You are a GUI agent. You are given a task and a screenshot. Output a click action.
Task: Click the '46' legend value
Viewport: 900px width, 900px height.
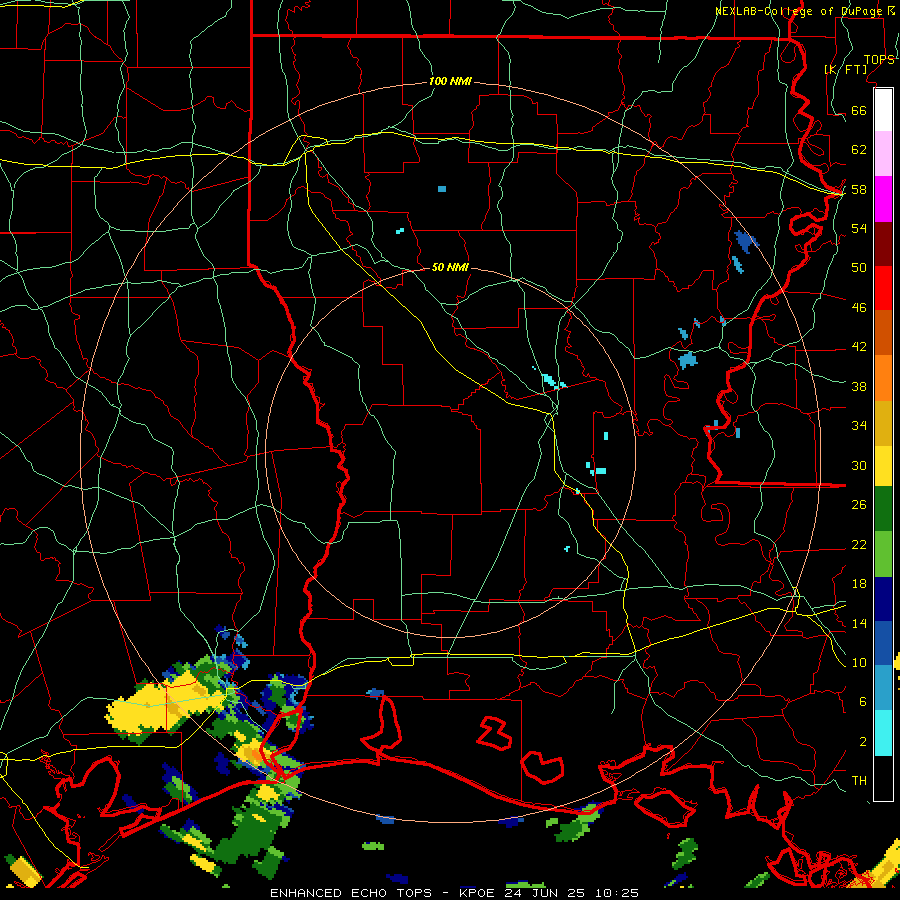tap(859, 308)
